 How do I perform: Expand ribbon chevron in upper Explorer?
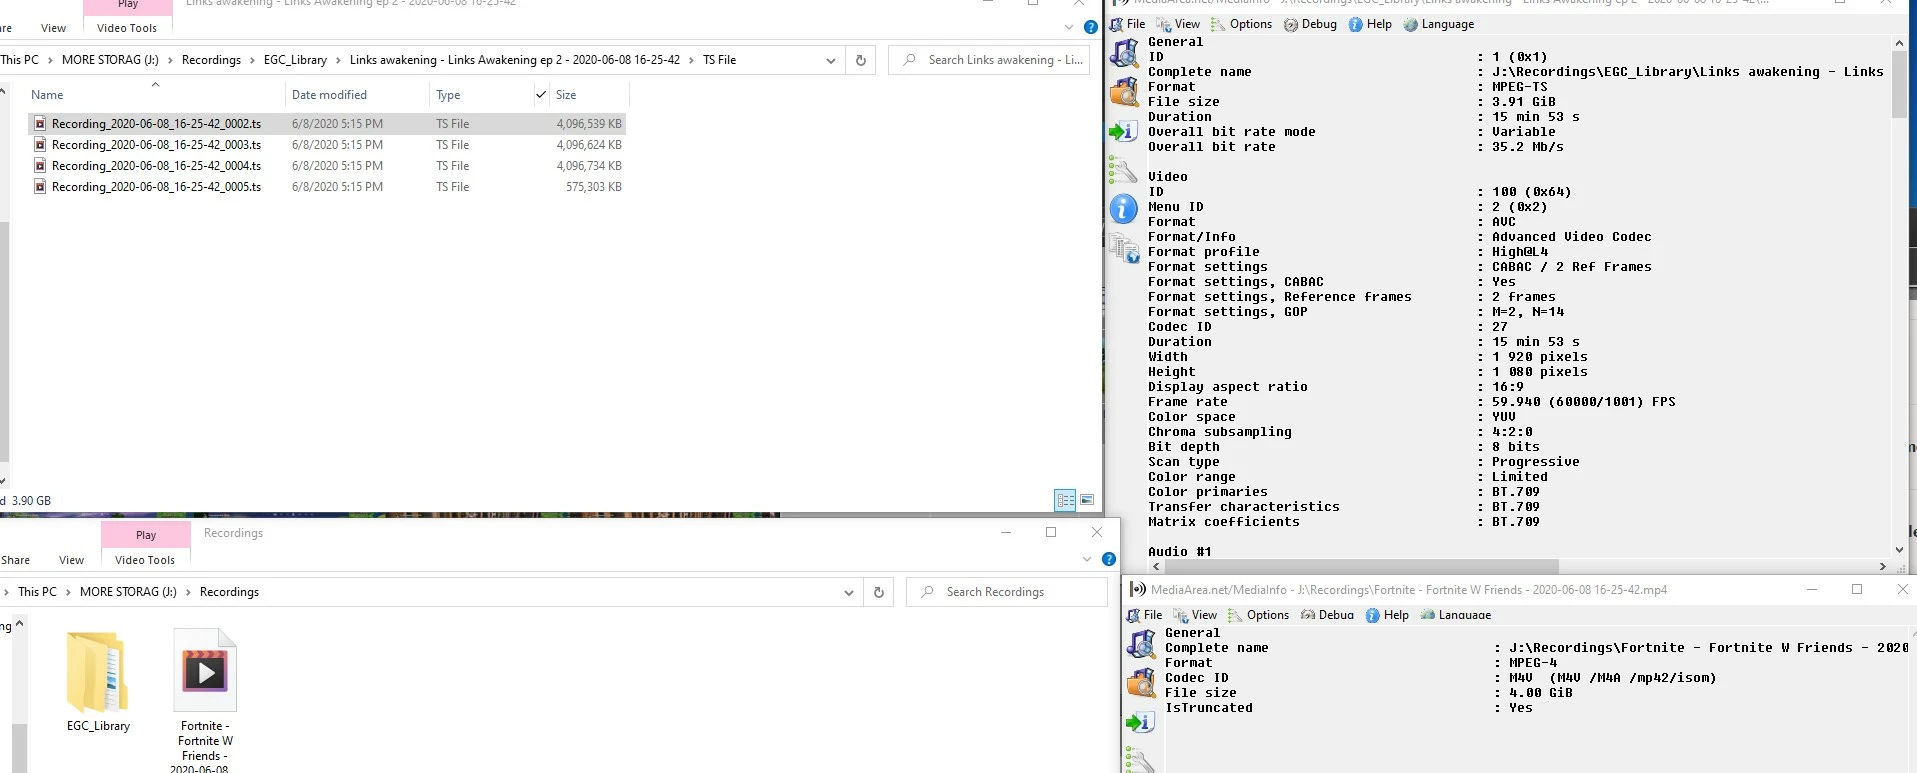click(1069, 27)
